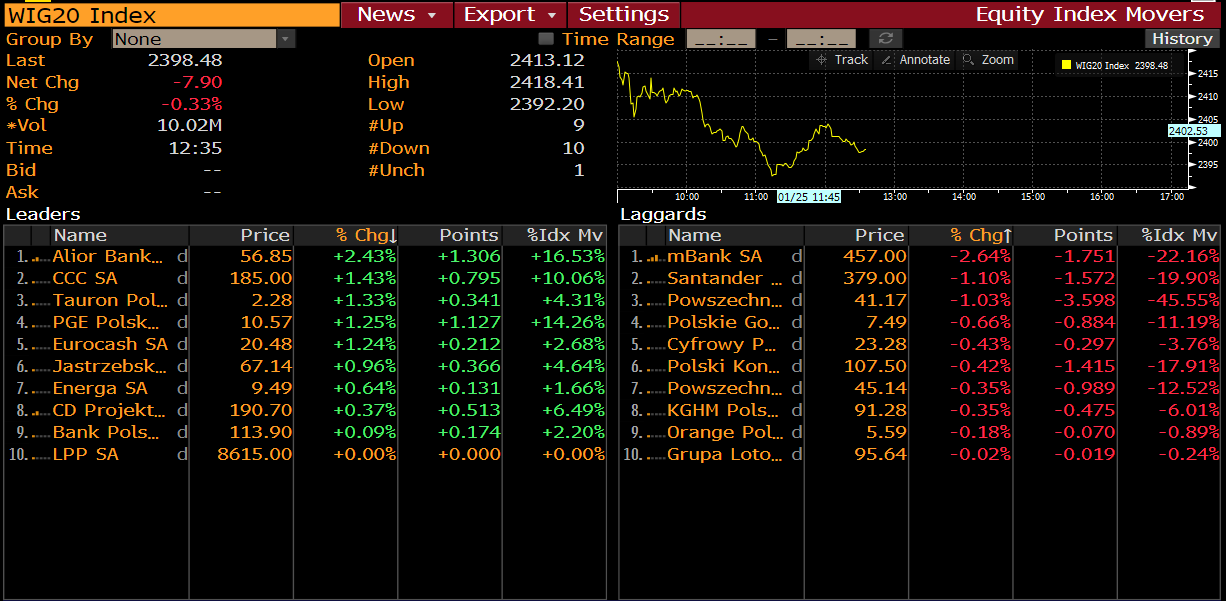This screenshot has height=601, width=1226.
Task: Sort Leaders by Name column header
Action: pyautogui.click(x=120, y=235)
